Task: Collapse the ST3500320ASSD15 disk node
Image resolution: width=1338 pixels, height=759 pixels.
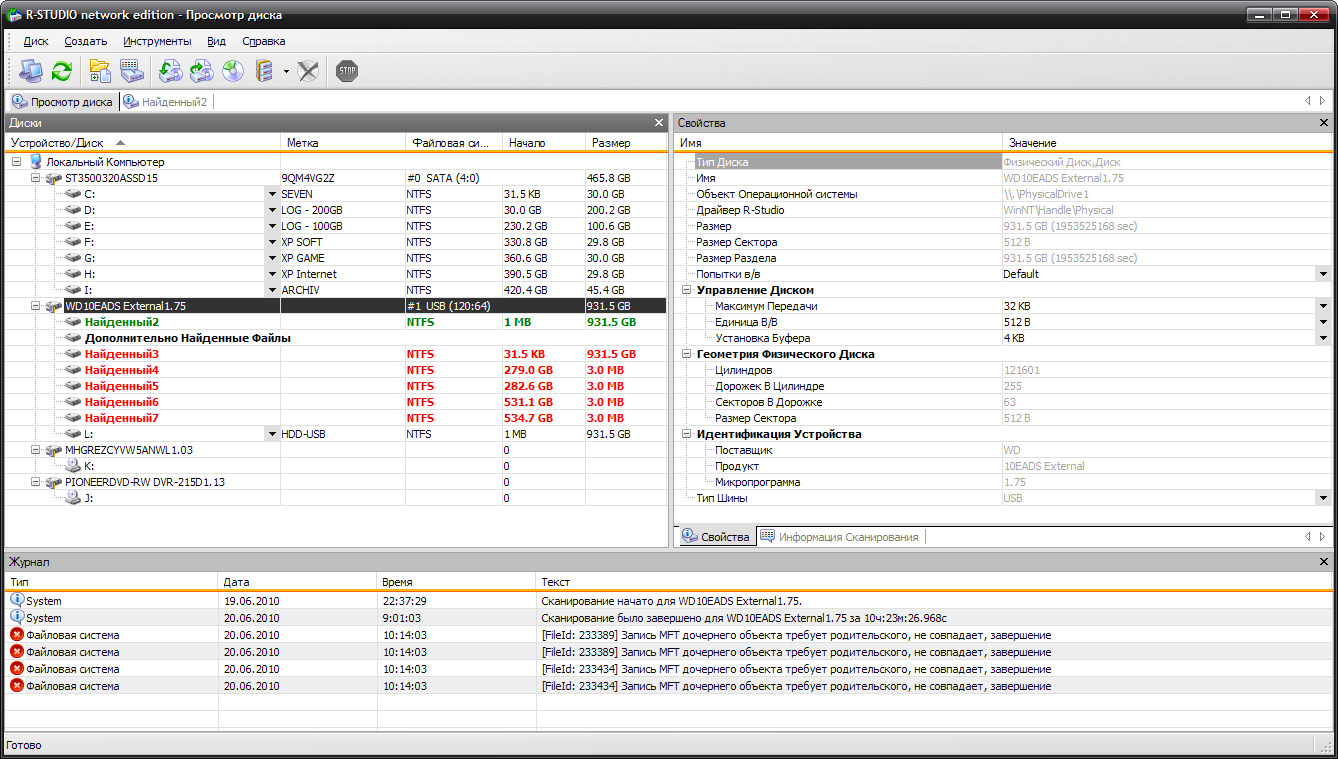Action: (35, 178)
